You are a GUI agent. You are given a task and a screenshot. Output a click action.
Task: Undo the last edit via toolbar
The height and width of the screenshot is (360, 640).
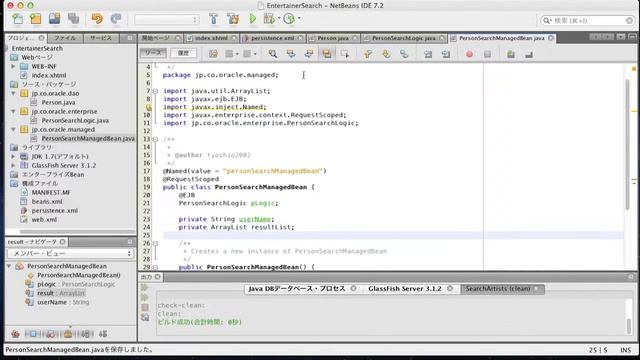97,19
